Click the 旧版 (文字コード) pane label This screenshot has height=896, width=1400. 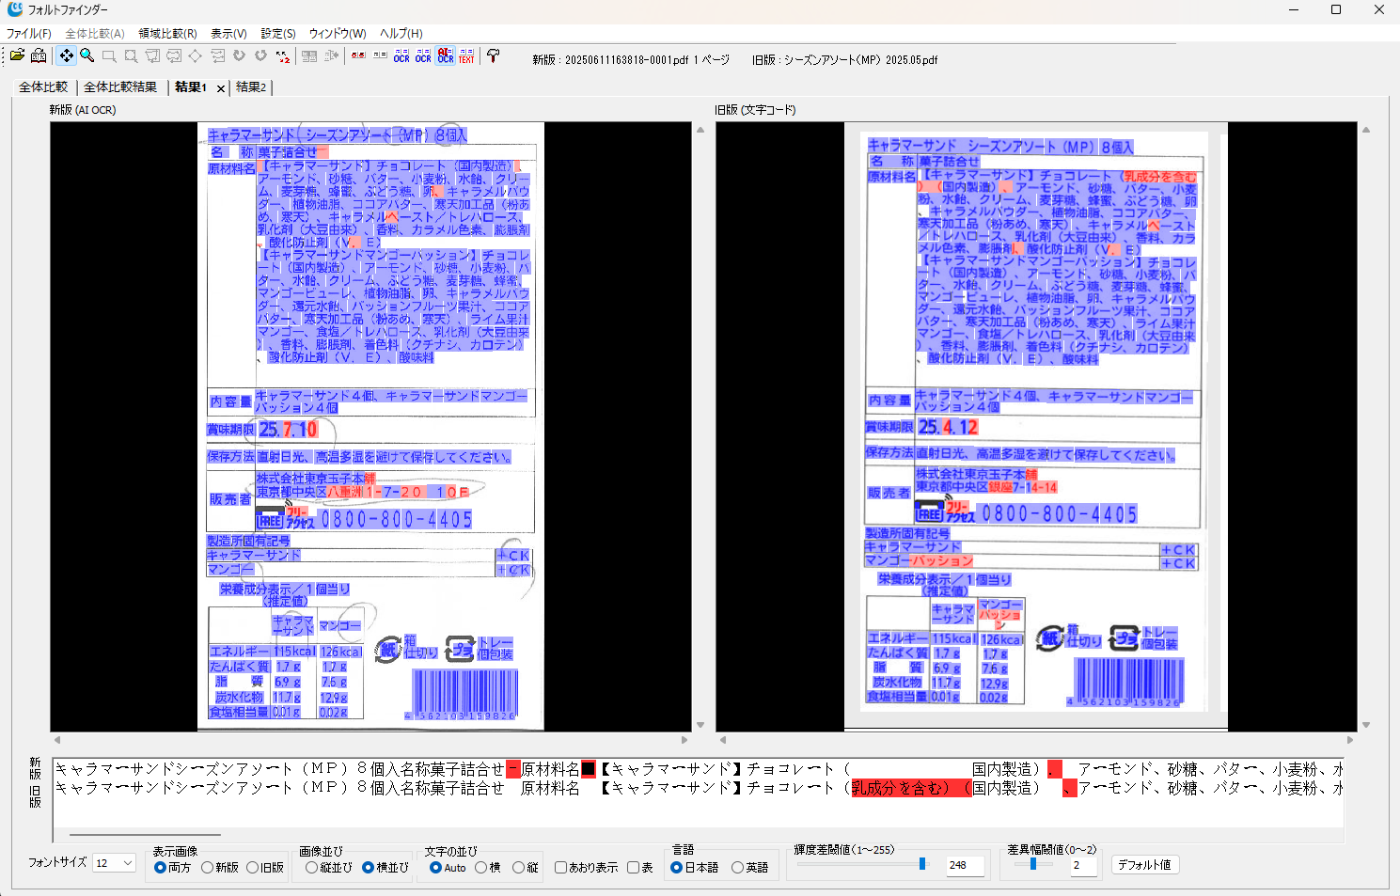[x=755, y=110]
